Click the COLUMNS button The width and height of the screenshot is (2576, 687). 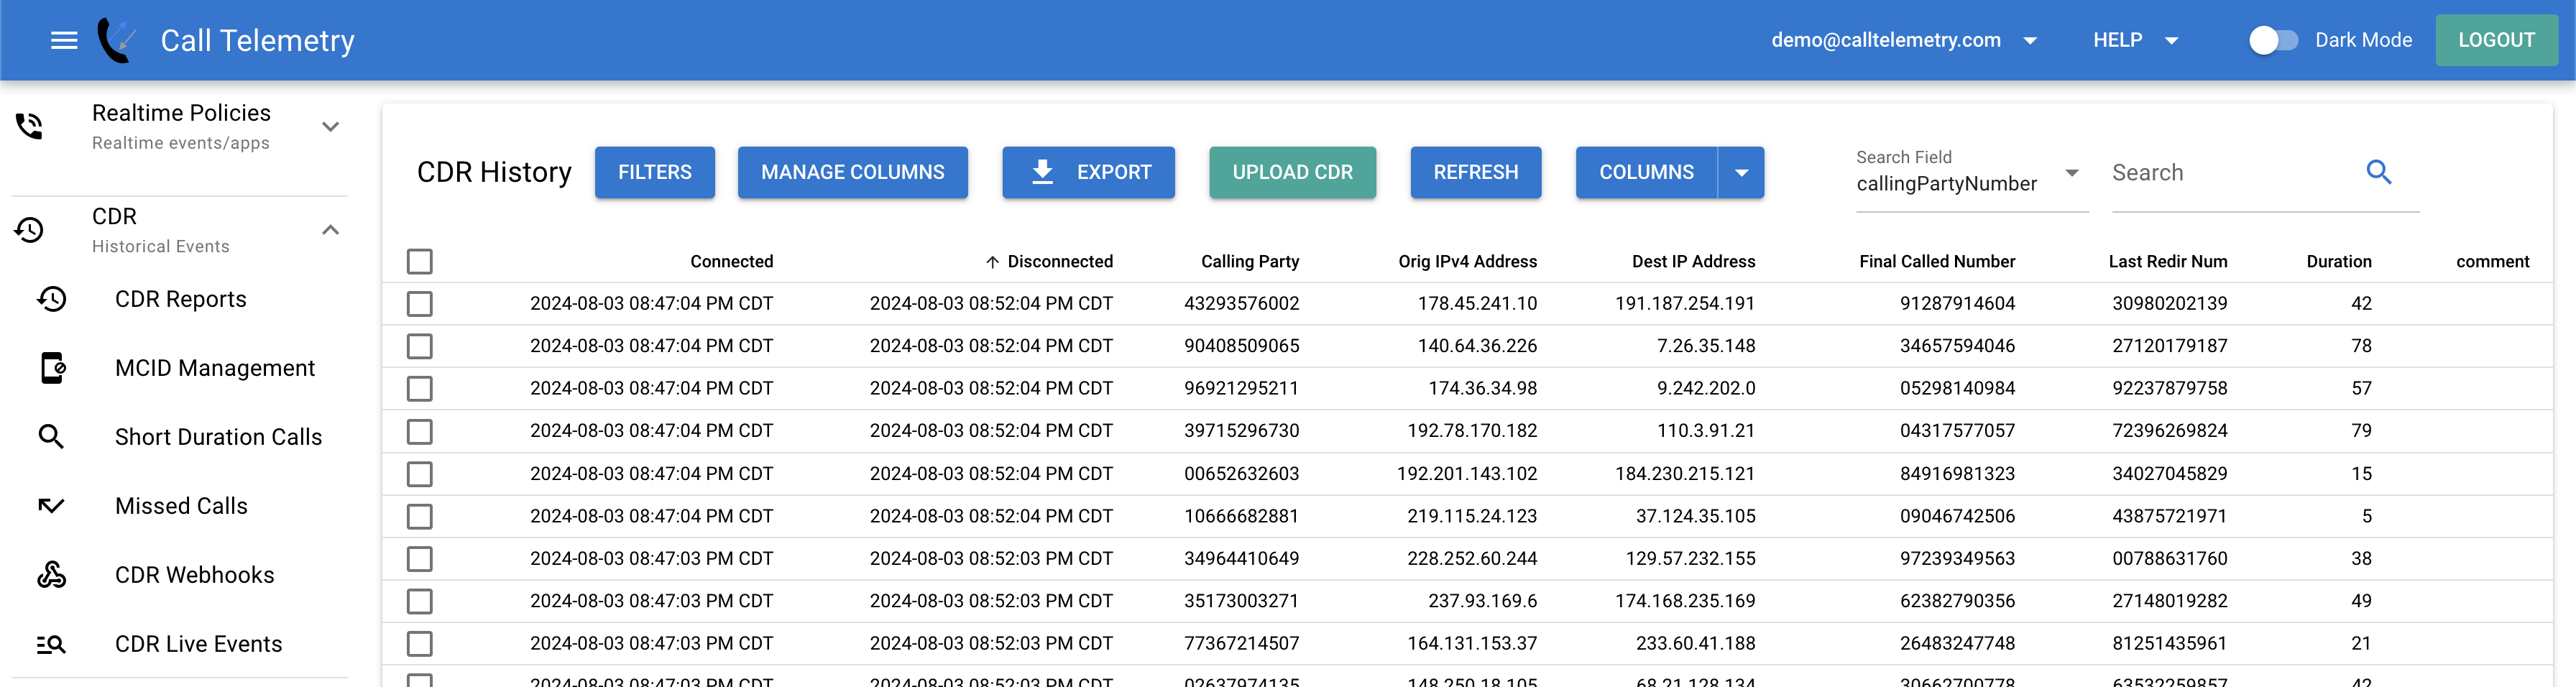(x=1647, y=172)
